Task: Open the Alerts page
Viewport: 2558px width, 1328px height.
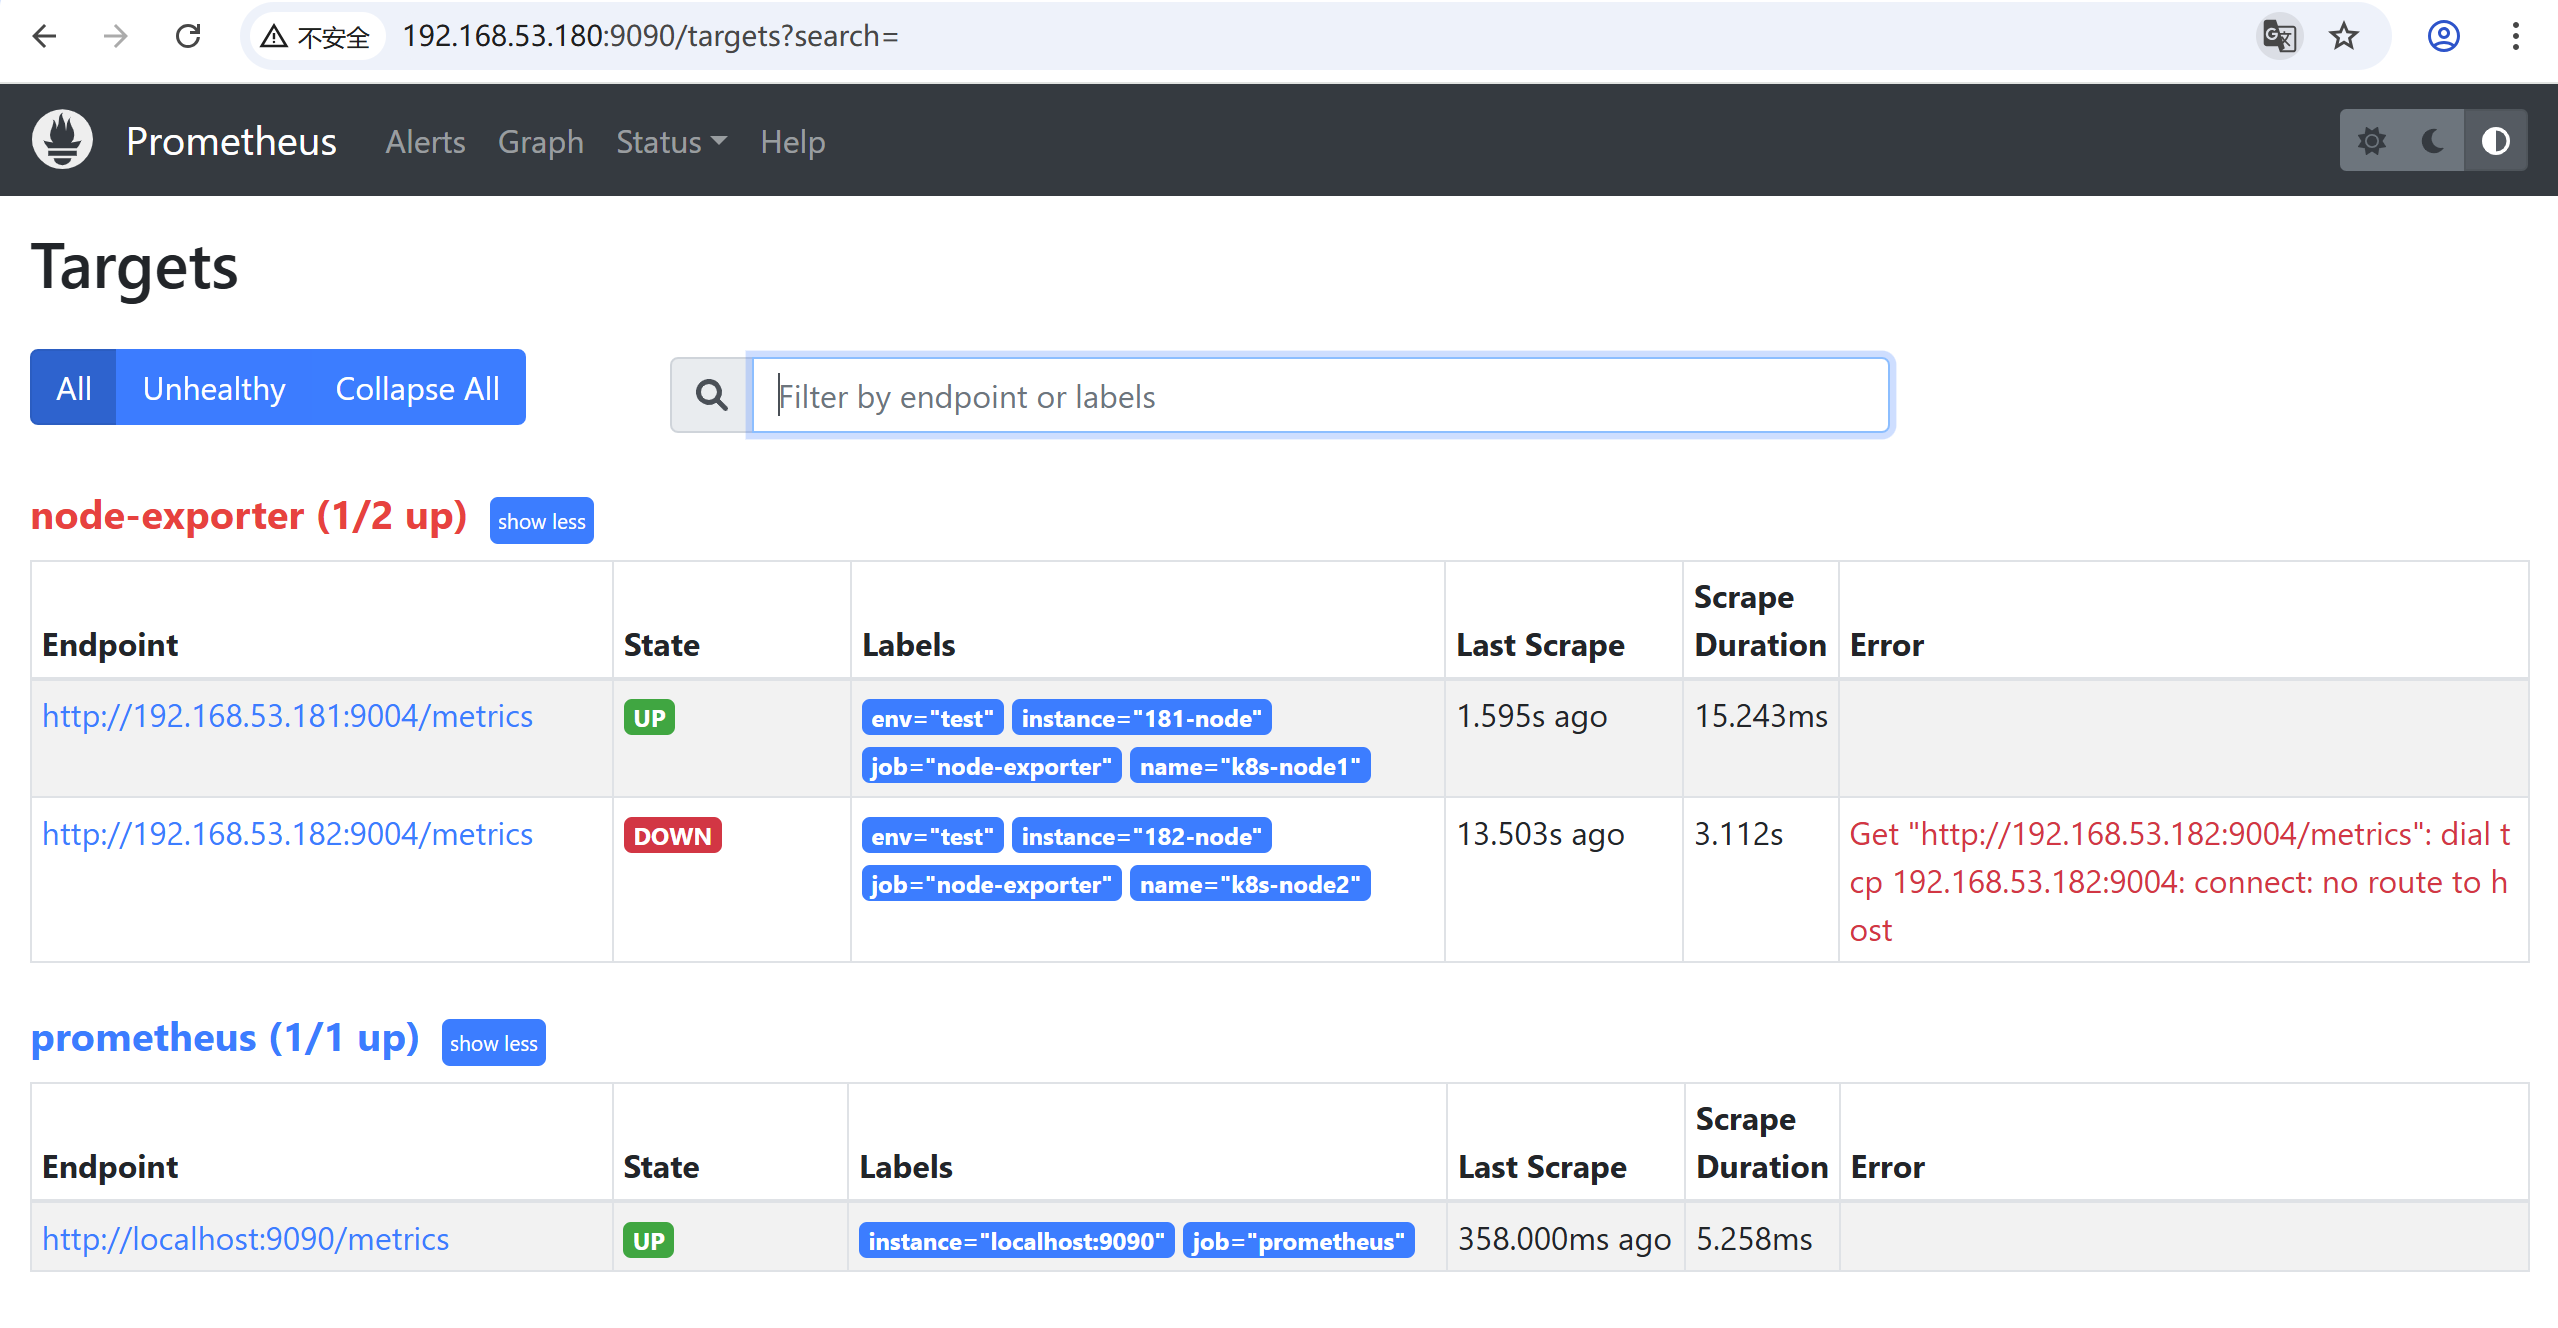Action: point(424,141)
